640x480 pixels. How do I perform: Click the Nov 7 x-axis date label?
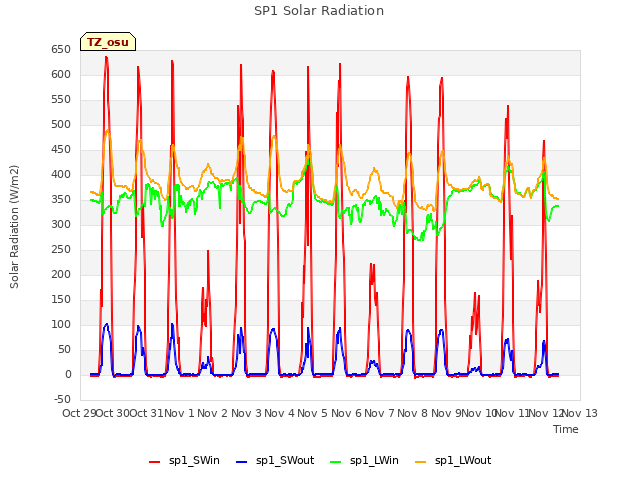[379, 413]
